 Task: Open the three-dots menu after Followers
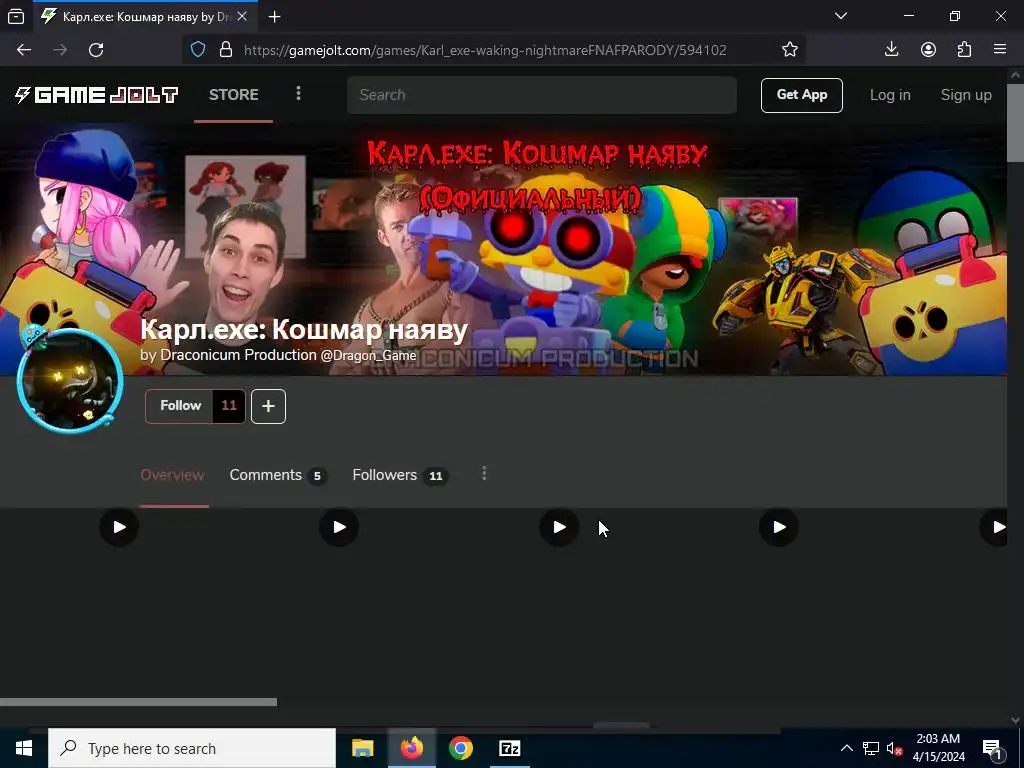(x=484, y=473)
